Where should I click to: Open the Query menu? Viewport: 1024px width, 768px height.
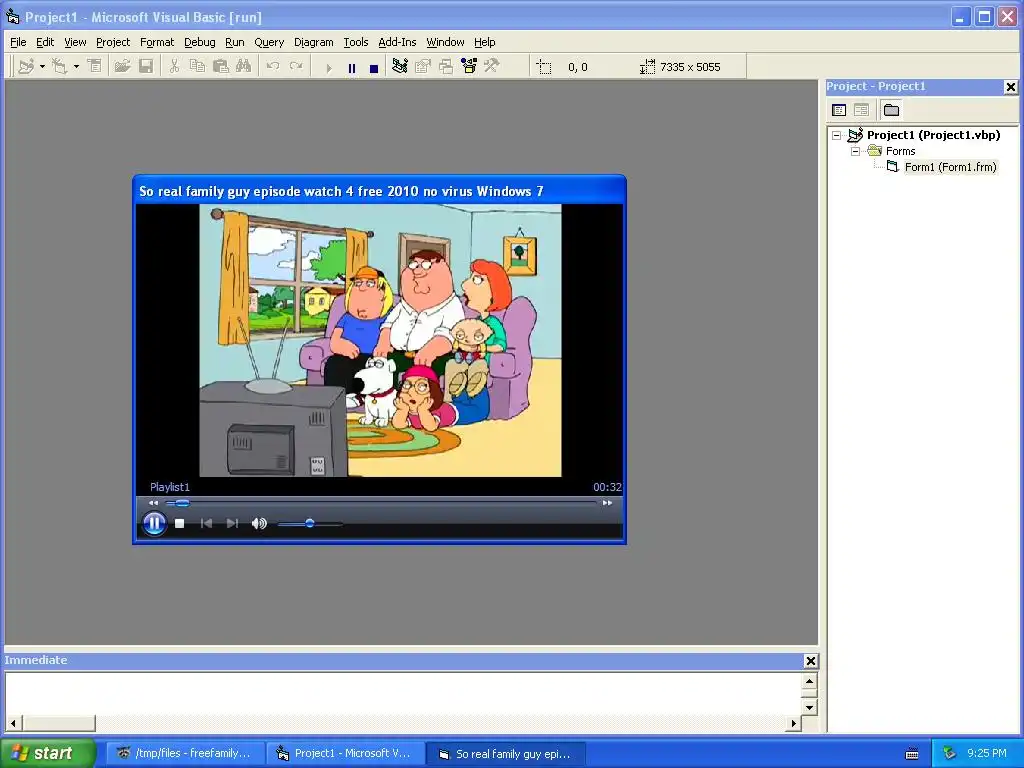(x=269, y=42)
